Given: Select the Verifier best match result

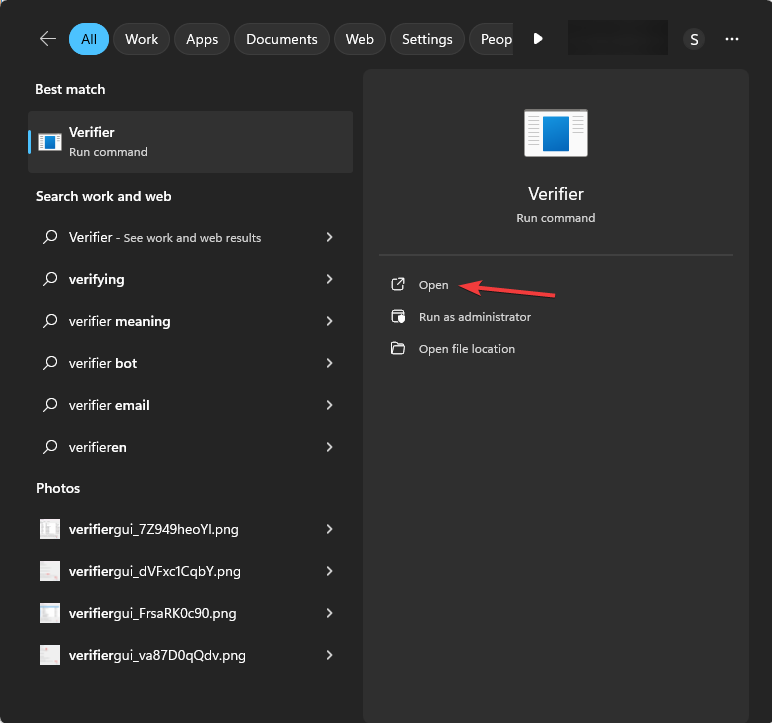Looking at the screenshot, I should point(190,142).
